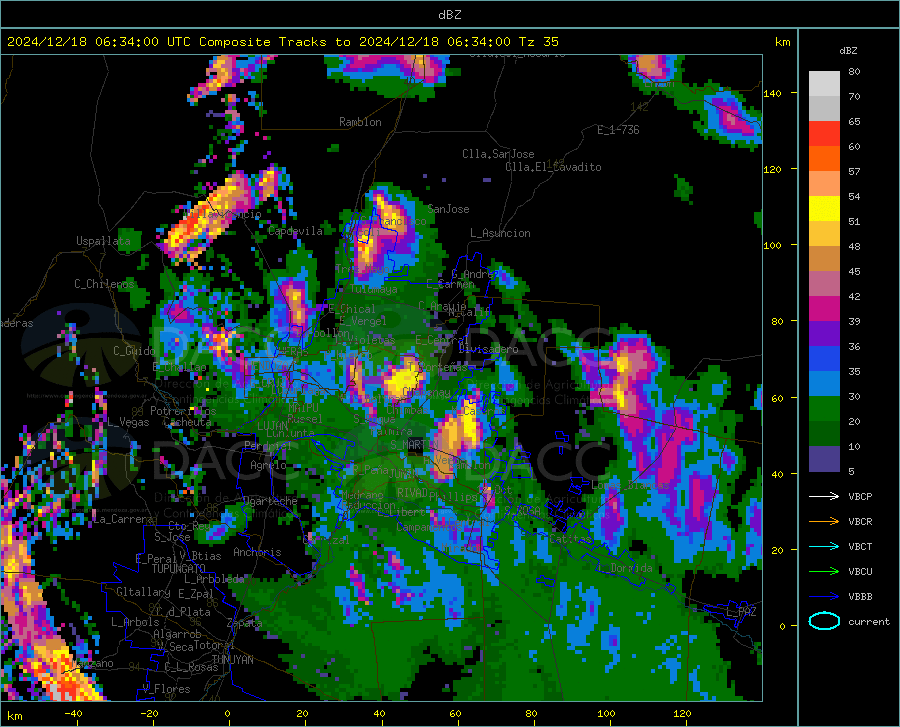Click the VBCP legend label

[x=860, y=496]
